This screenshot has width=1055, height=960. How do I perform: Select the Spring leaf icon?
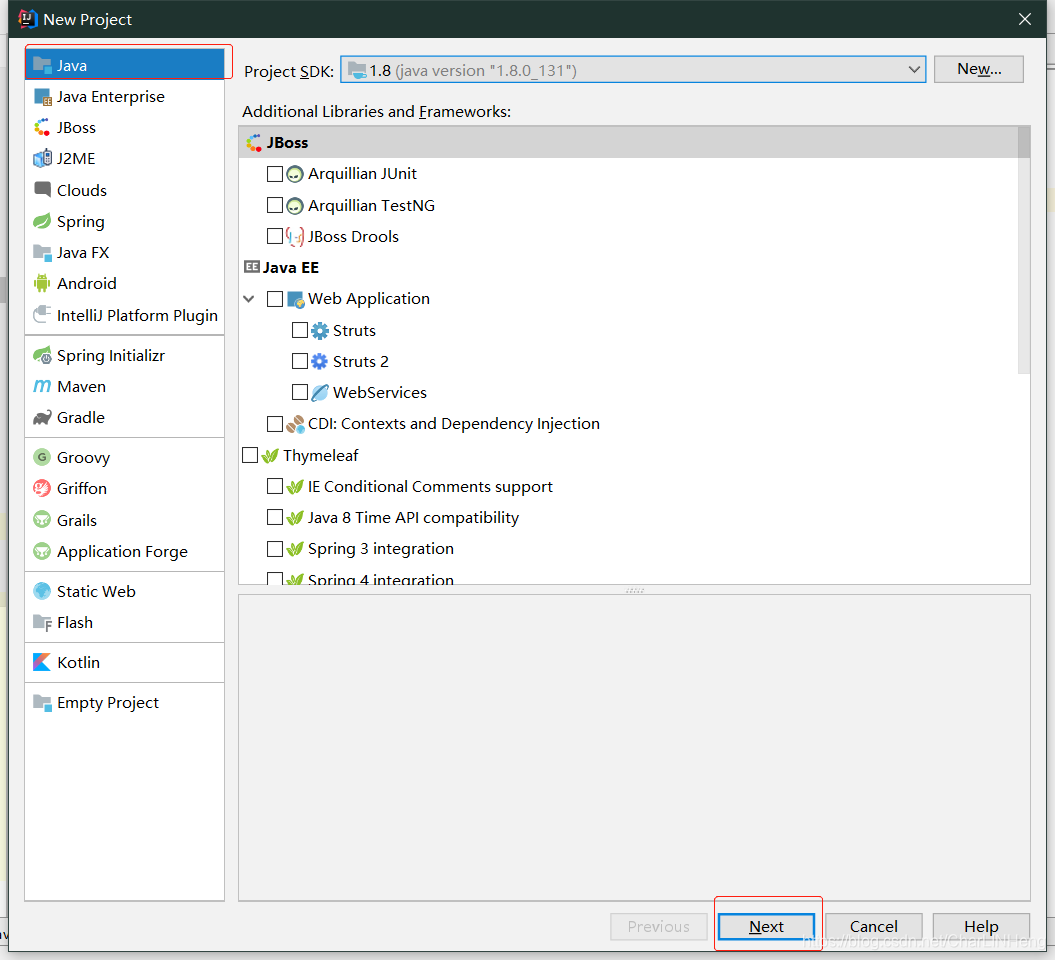pos(42,221)
